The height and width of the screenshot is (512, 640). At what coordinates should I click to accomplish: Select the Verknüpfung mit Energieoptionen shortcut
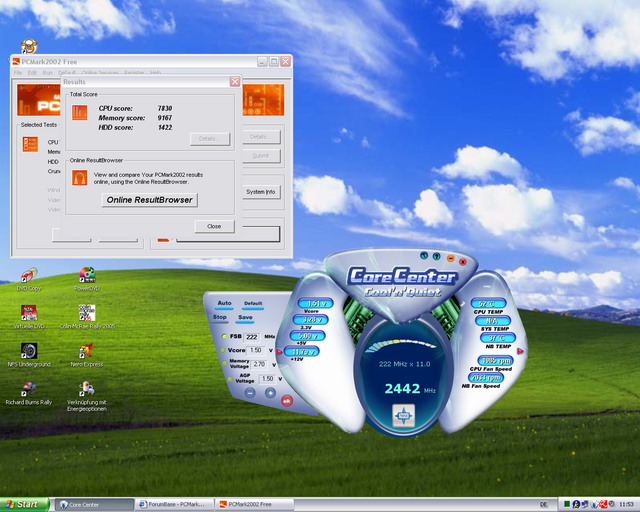[87, 396]
